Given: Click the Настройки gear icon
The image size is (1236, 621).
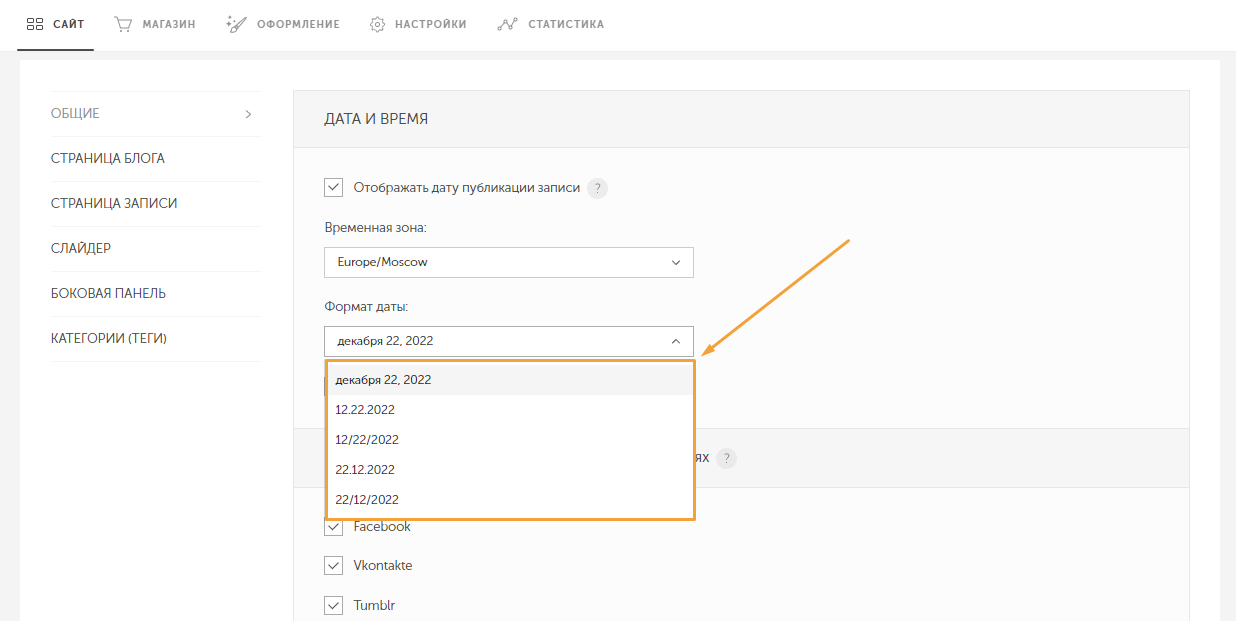Looking at the screenshot, I should (377, 24).
